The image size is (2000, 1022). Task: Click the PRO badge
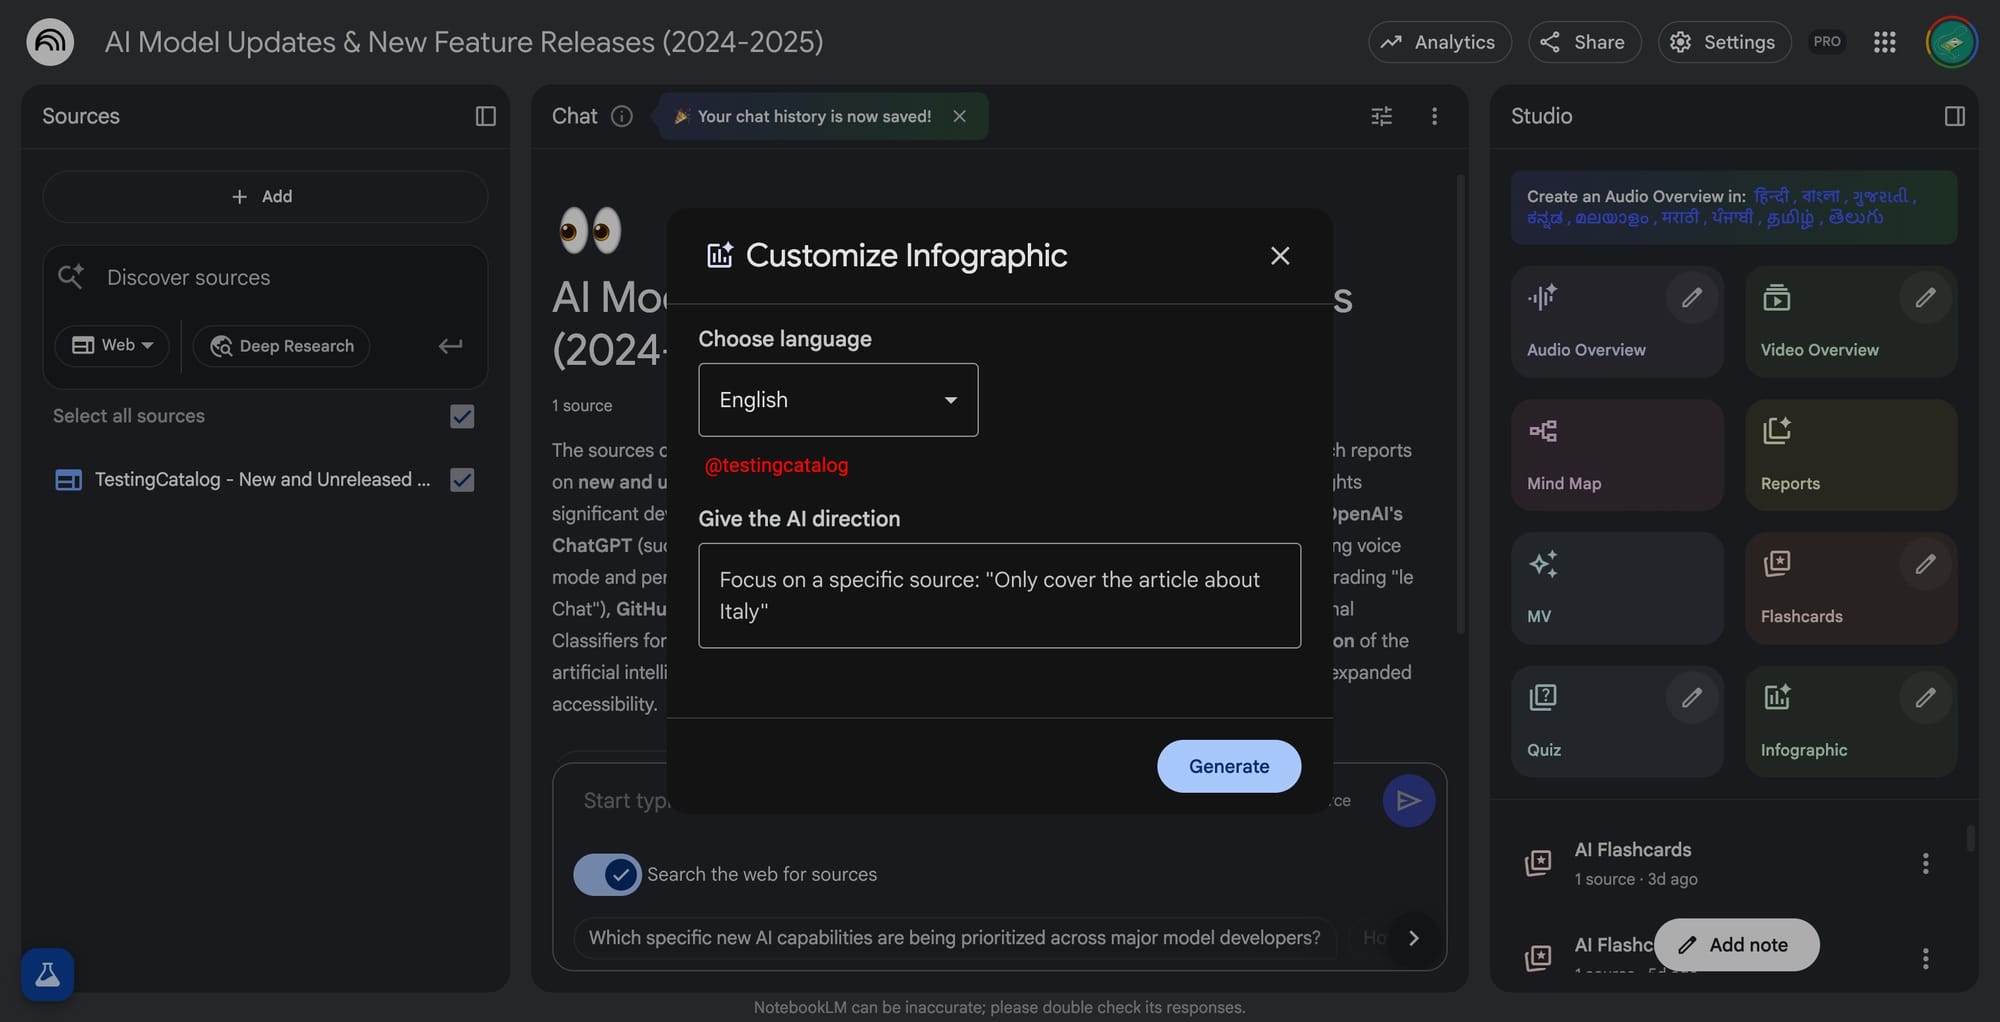(1827, 42)
